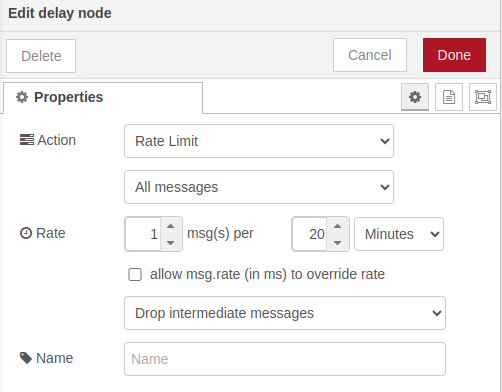Focus the Name text input field

285,359
